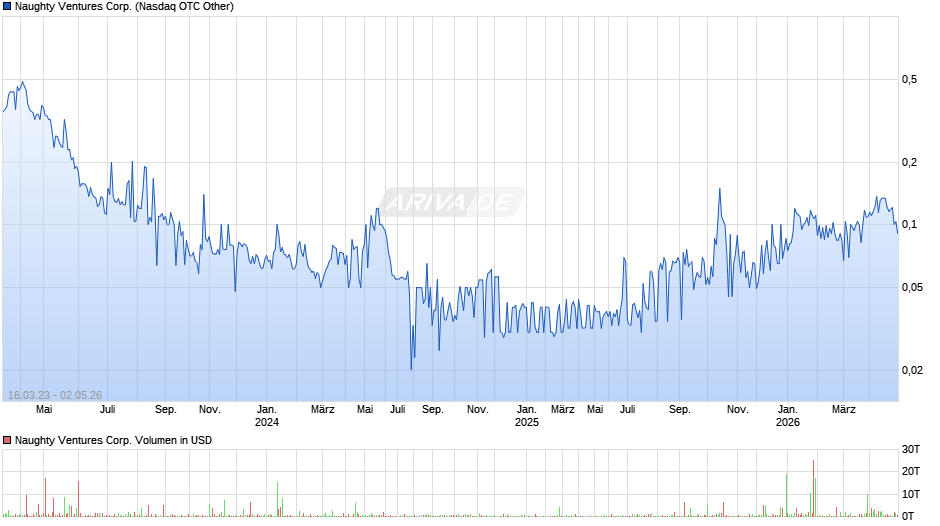Click the 'Nov.' label before Jan. 2026
This screenshot has width=940, height=526.
tap(737, 410)
